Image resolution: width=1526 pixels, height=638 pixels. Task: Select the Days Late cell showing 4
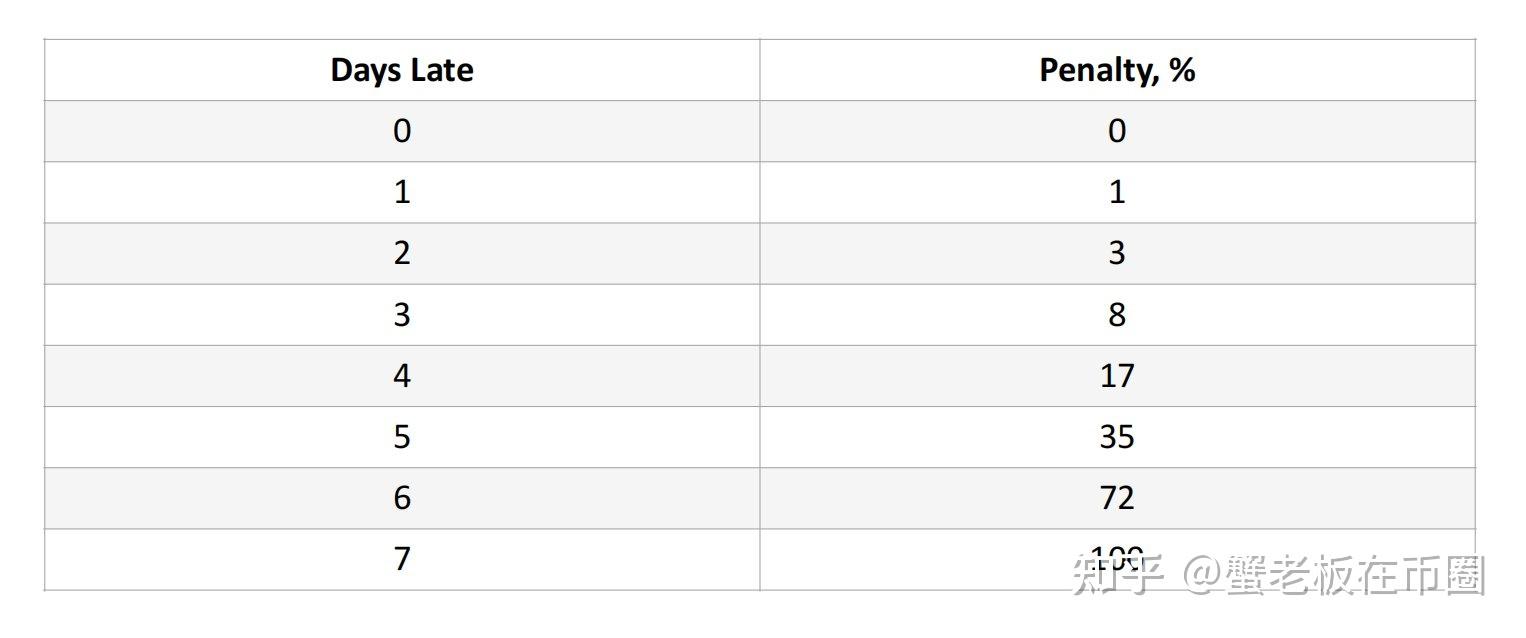(x=402, y=376)
